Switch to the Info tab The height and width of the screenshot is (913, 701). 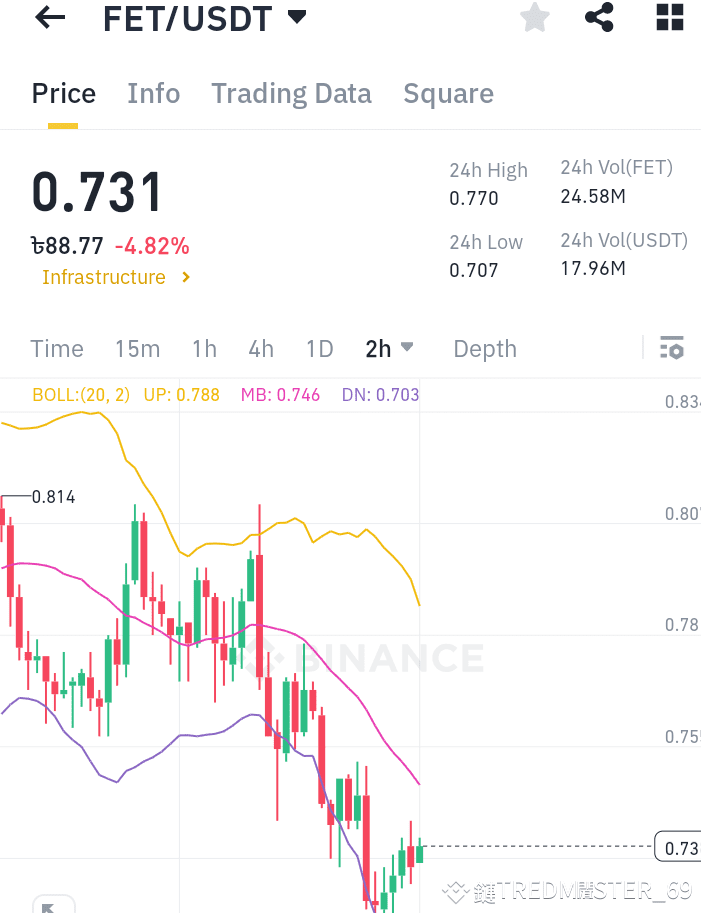153,93
